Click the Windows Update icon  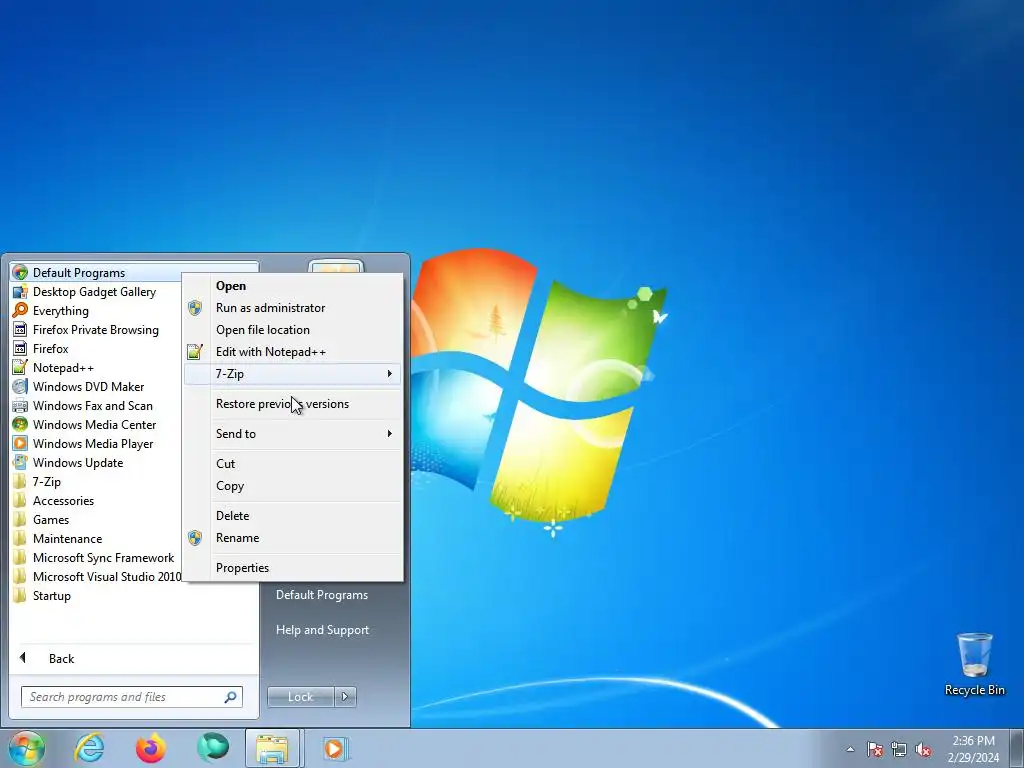pos(20,462)
